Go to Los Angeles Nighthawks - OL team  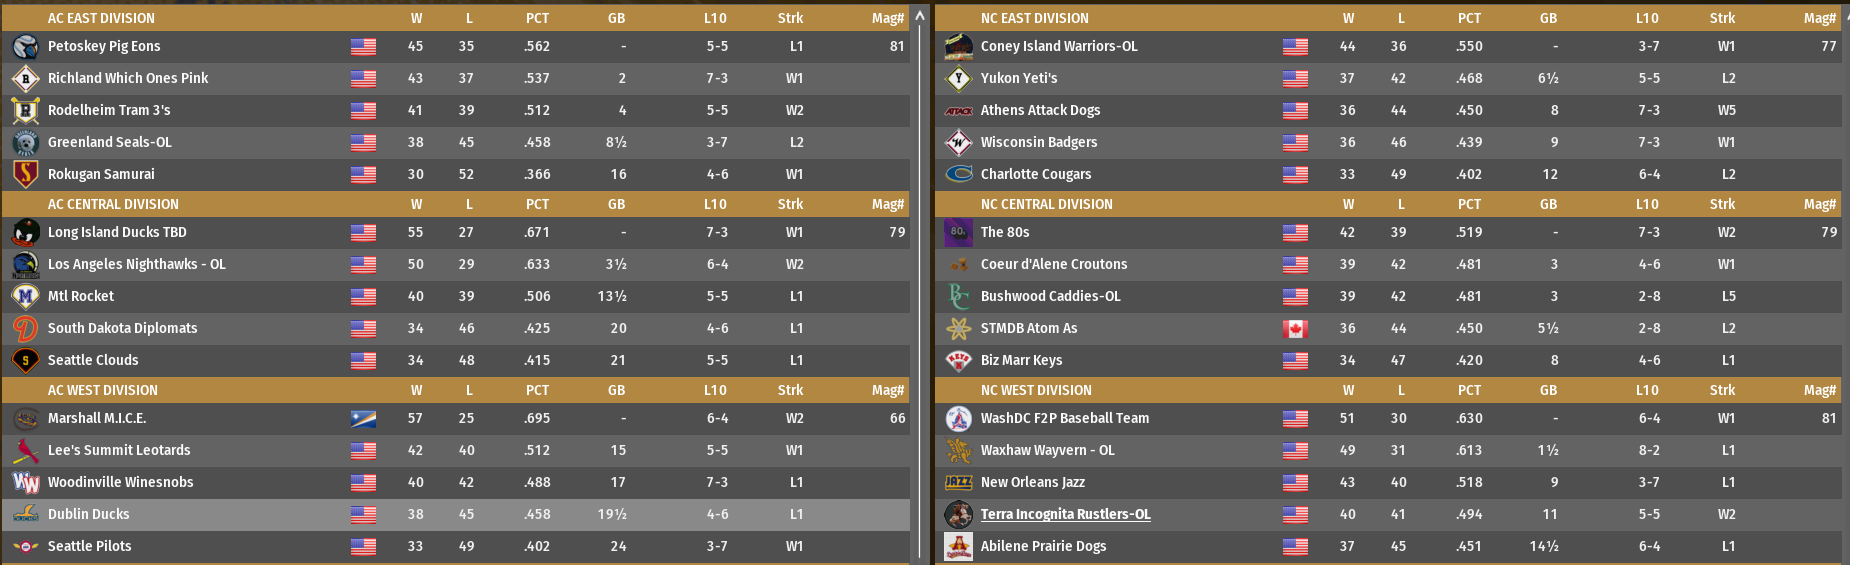click(137, 265)
